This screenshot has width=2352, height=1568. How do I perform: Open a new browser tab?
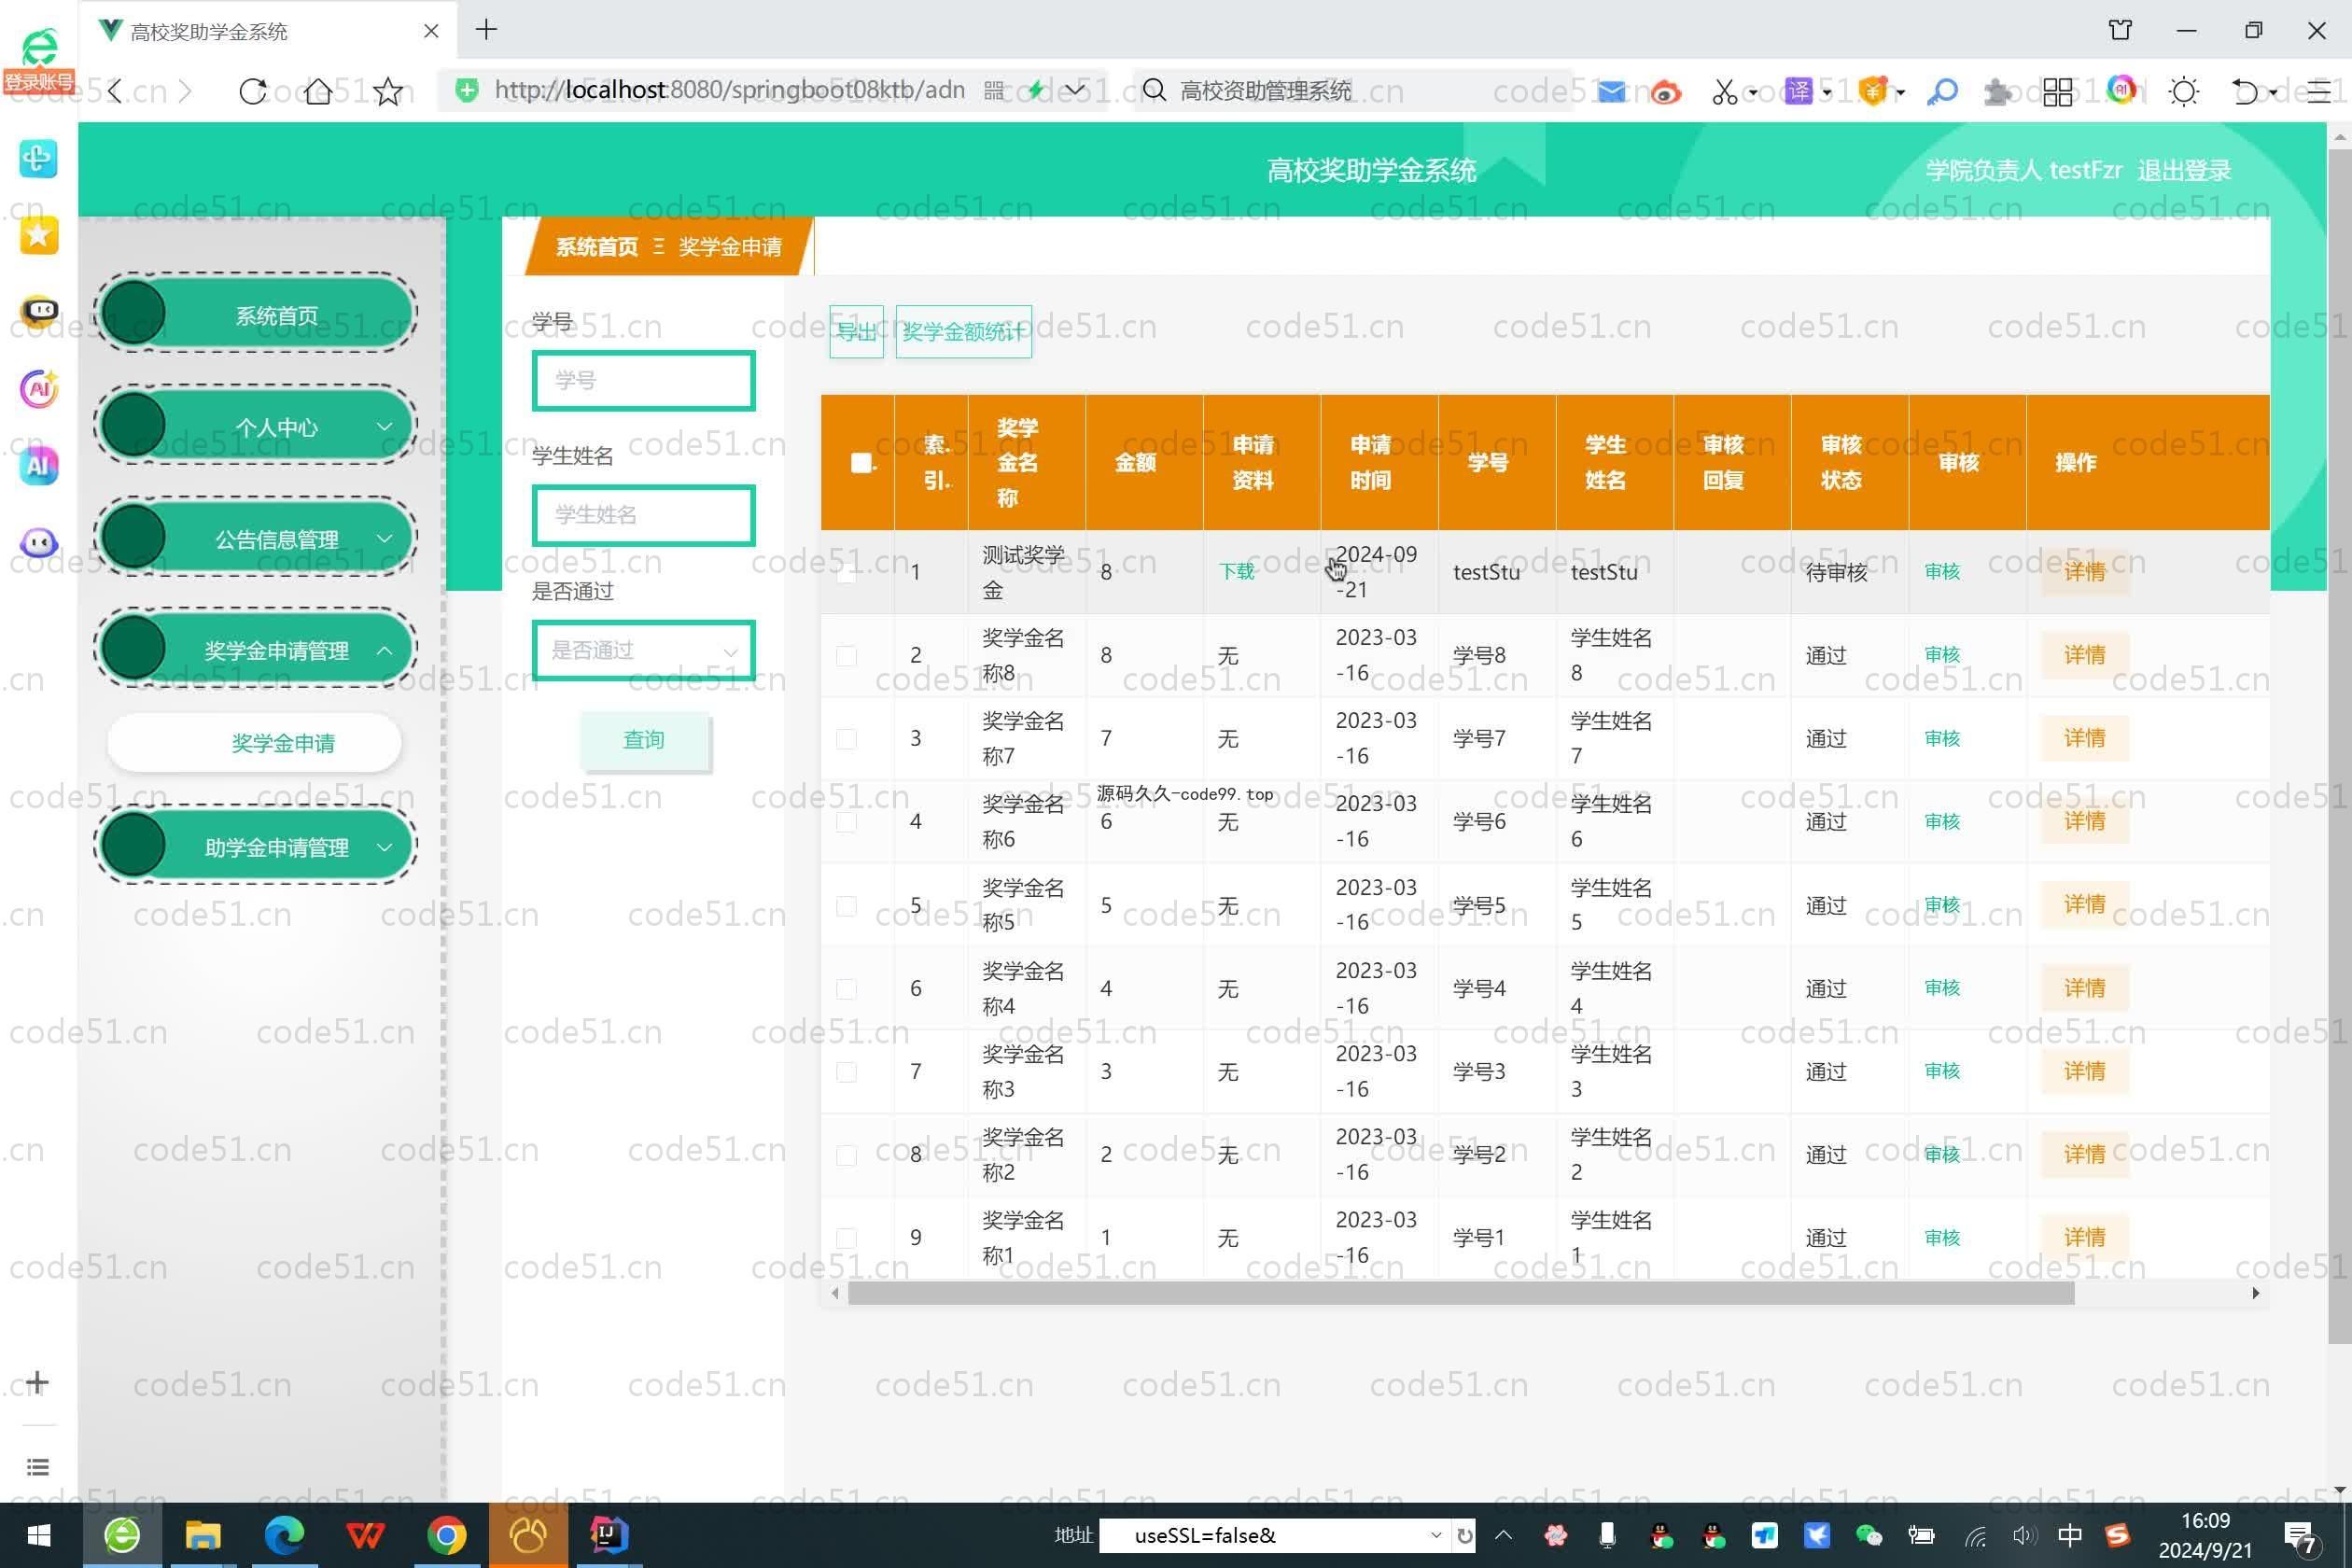(x=486, y=30)
